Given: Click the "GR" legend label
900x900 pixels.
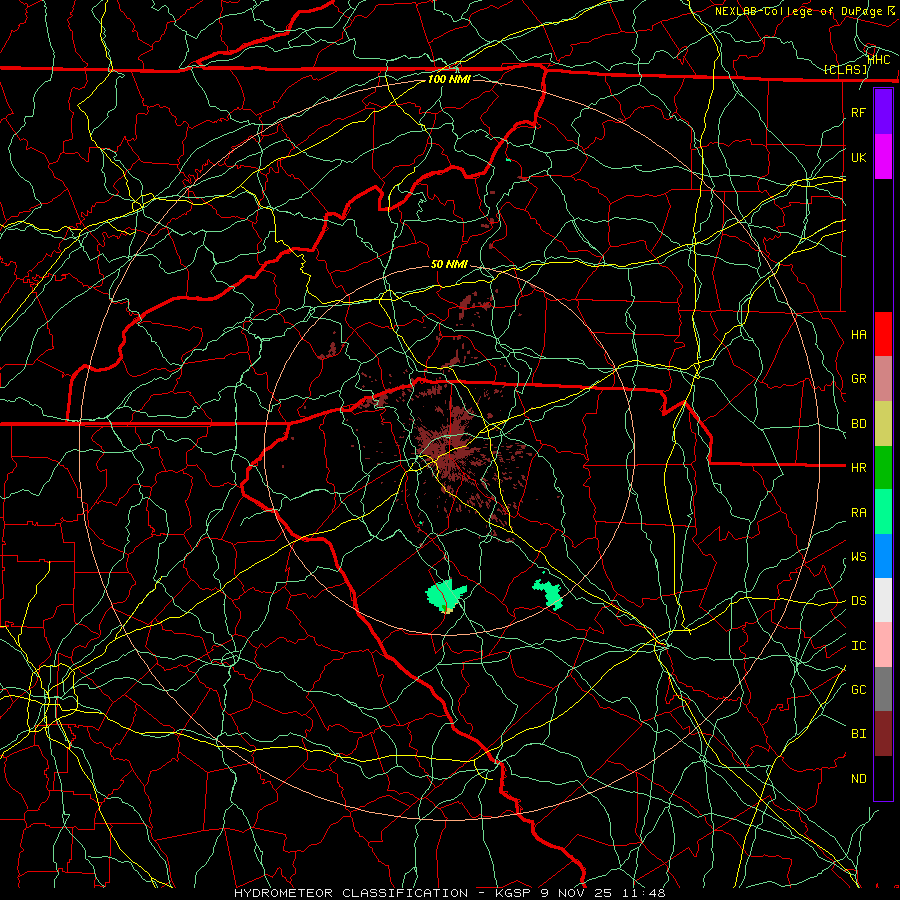Looking at the screenshot, I should (x=858, y=379).
